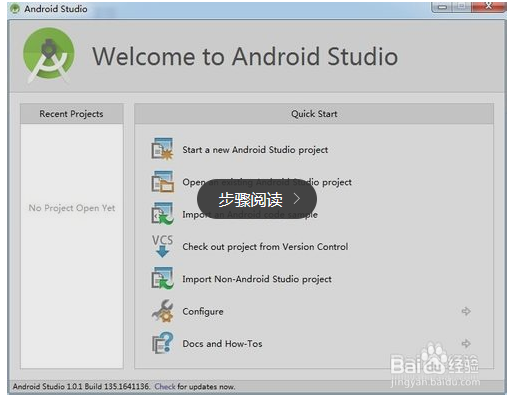Expand the Configure submenu arrow

point(466,311)
